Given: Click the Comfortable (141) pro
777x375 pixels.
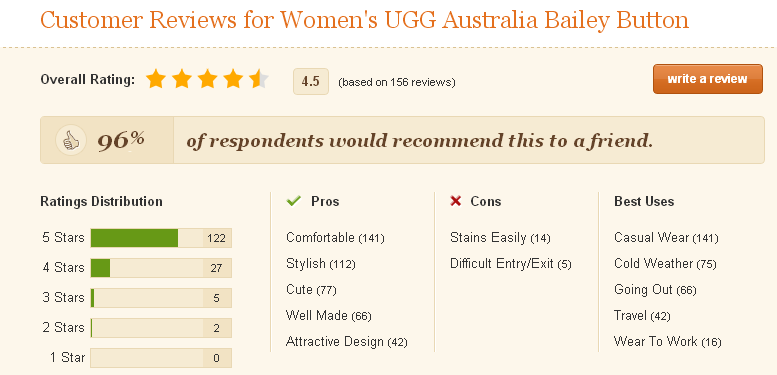Looking at the screenshot, I should (335, 238).
